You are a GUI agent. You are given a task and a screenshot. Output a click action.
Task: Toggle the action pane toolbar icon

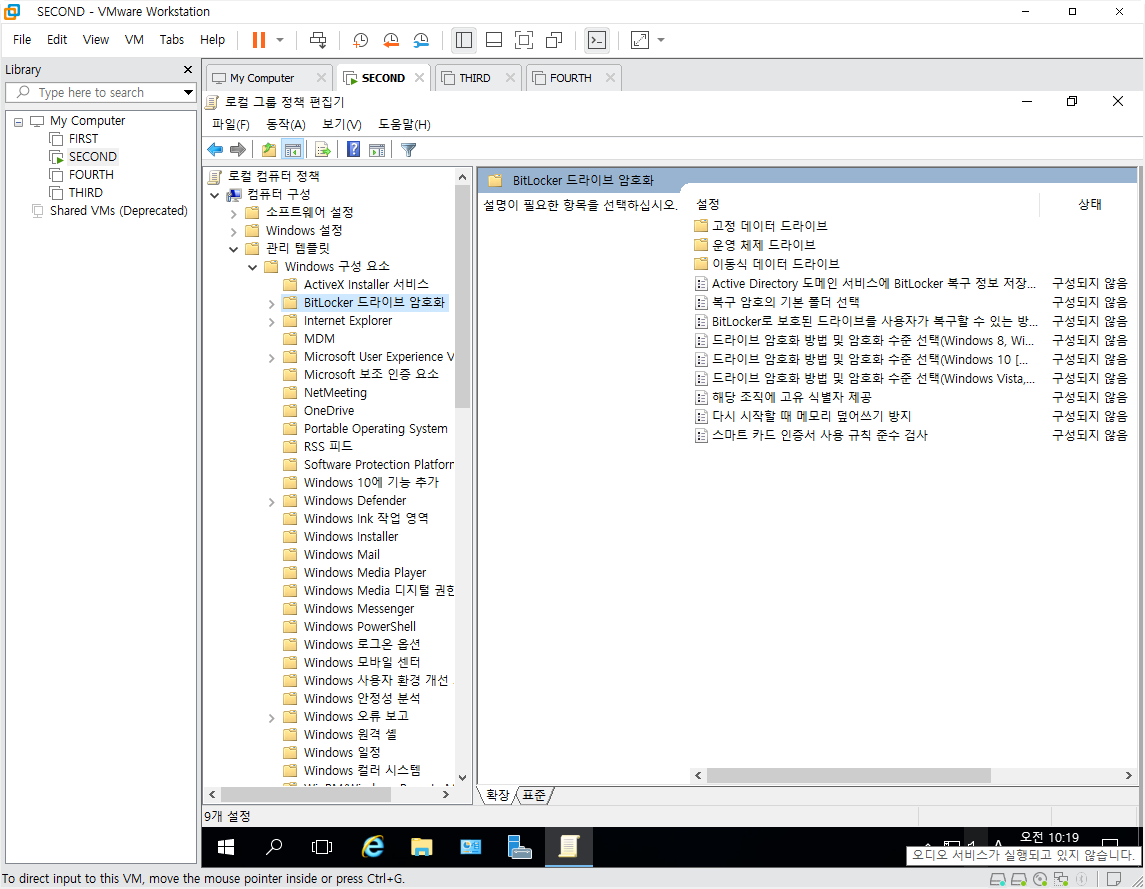pyautogui.click(x=377, y=150)
